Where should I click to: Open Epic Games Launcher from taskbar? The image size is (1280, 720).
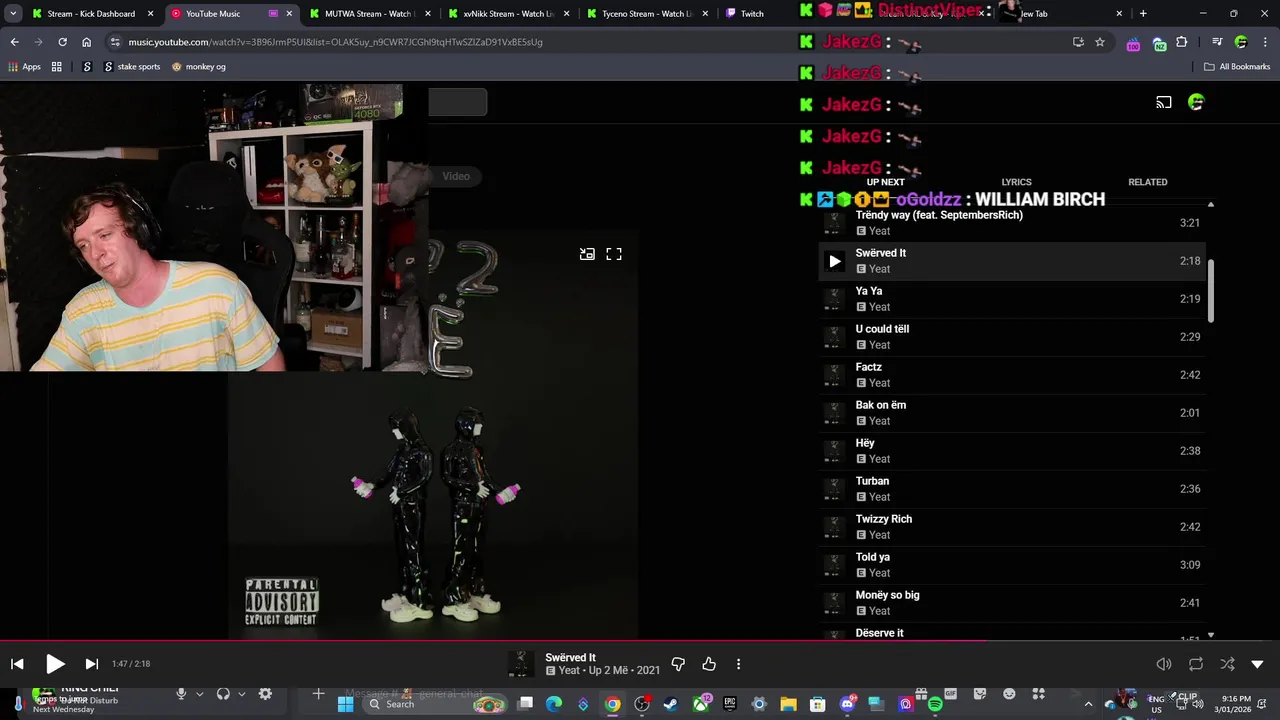click(x=730, y=704)
